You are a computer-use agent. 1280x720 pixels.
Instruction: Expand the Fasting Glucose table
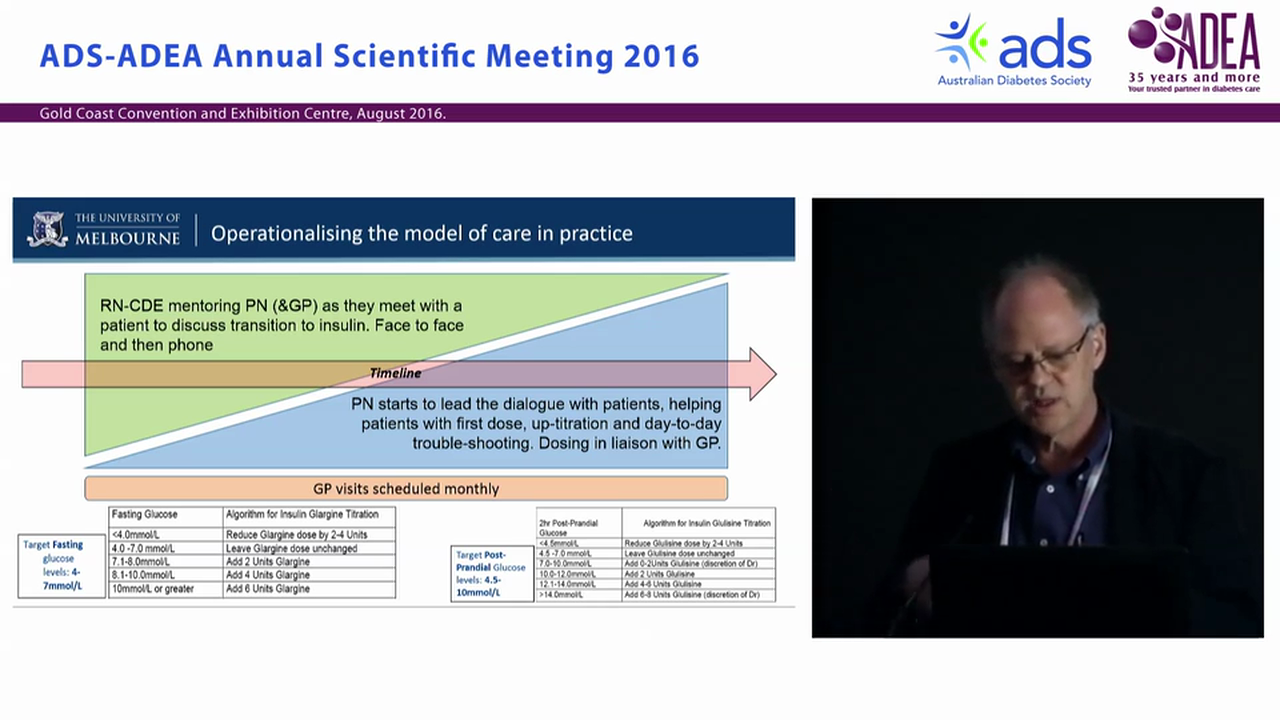click(x=251, y=551)
